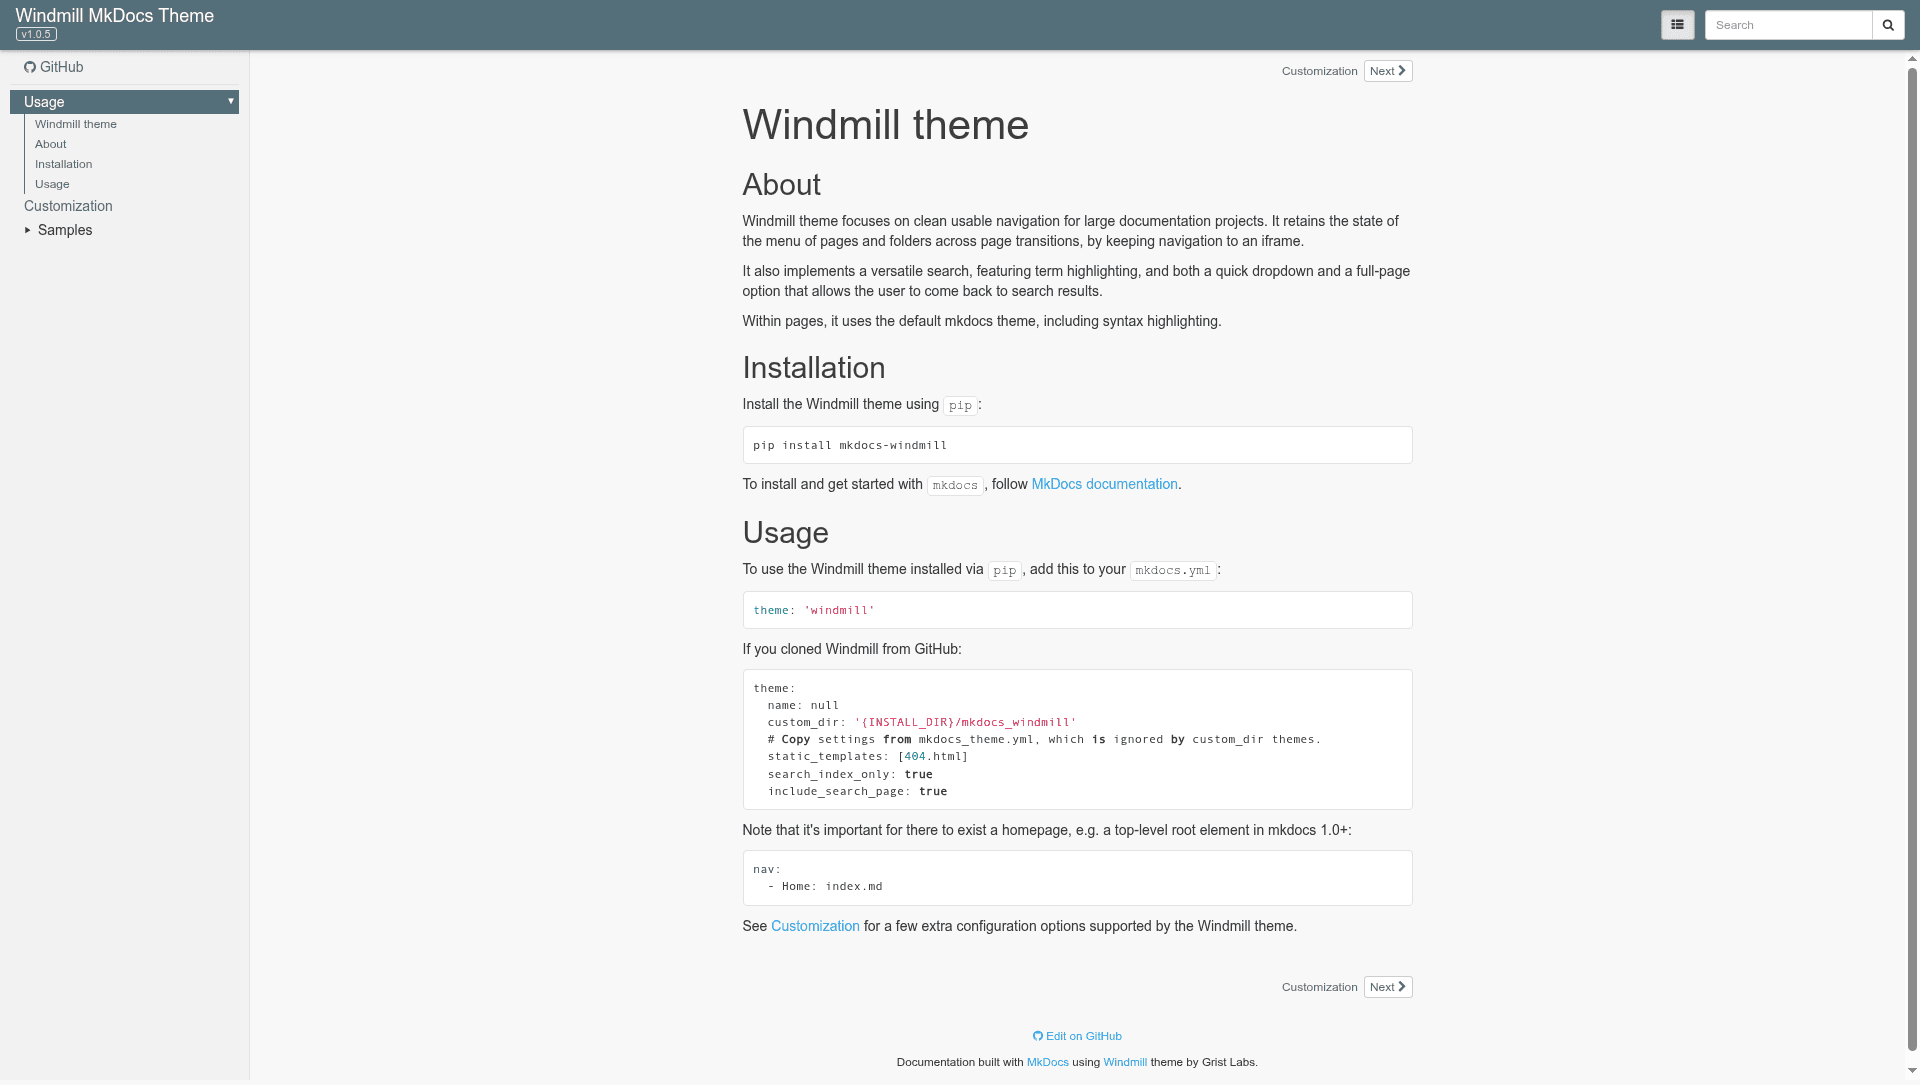Follow the inline Customization link
The height and width of the screenshot is (1085, 1920).
[x=815, y=926]
